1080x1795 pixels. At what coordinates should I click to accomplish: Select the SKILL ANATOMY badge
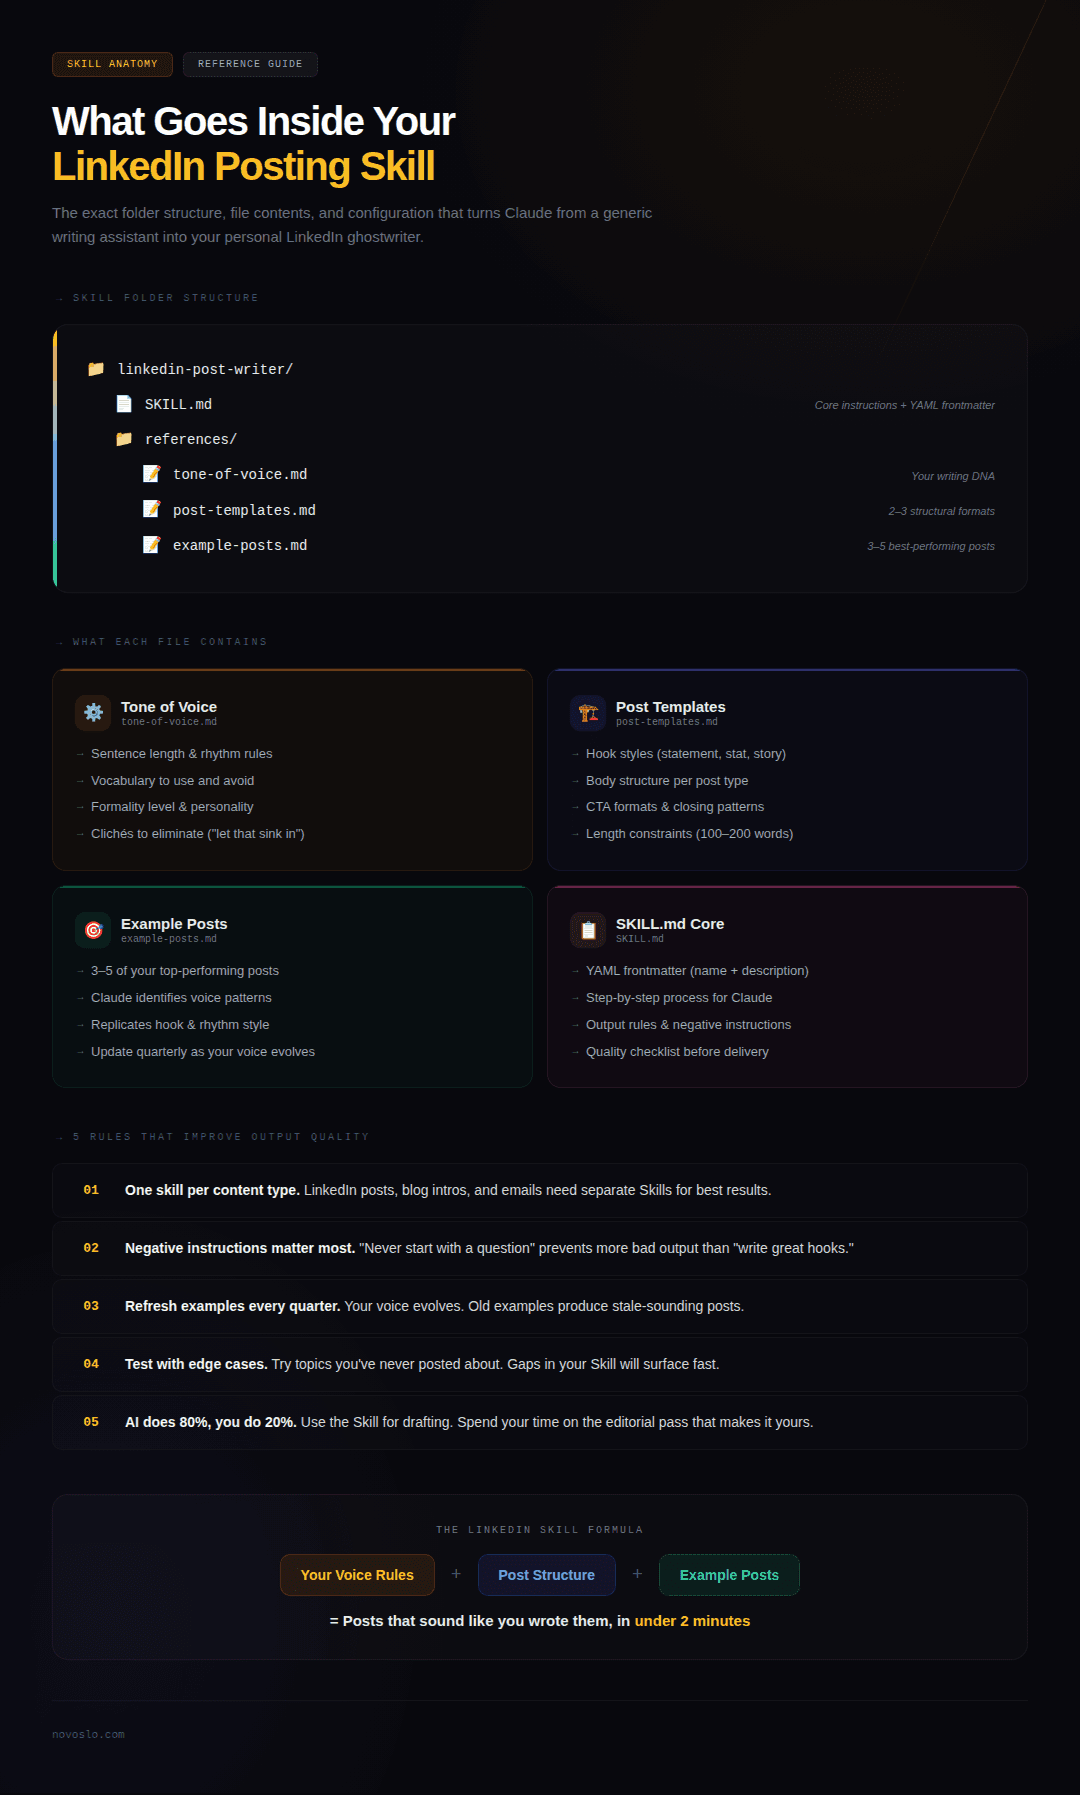tap(111, 64)
